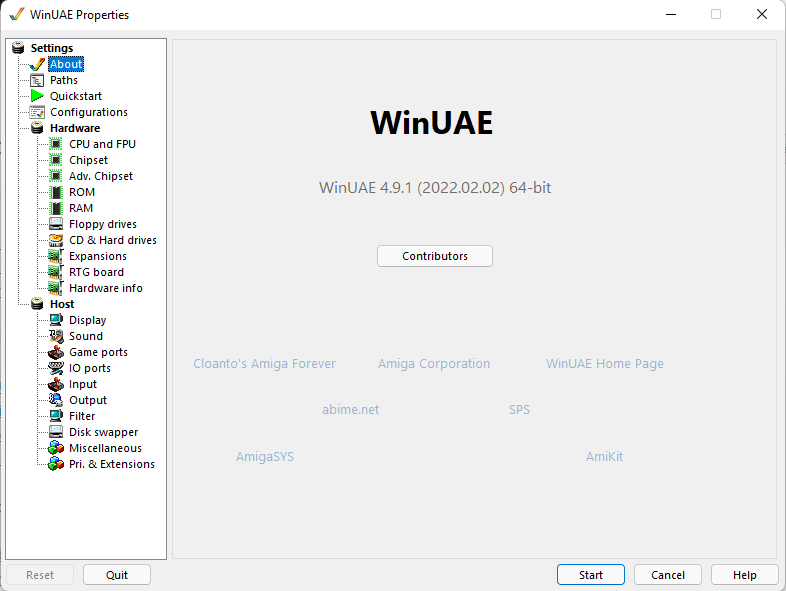Open the Sound settings label
786x591 pixels.
(86, 336)
